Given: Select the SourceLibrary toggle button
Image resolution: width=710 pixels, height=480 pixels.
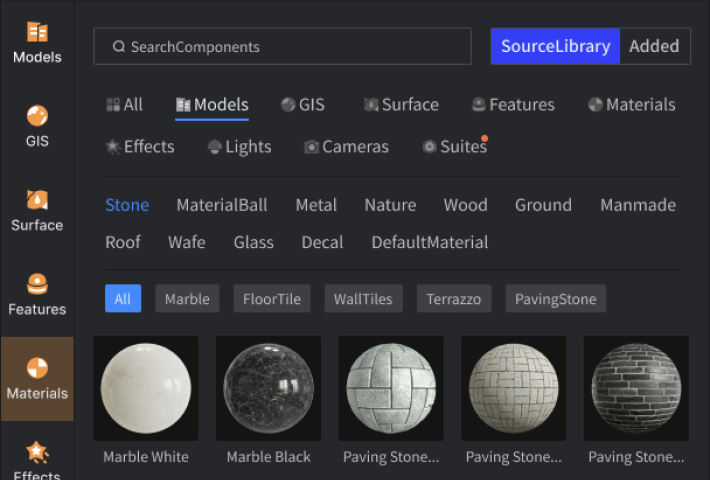Looking at the screenshot, I should pos(555,46).
